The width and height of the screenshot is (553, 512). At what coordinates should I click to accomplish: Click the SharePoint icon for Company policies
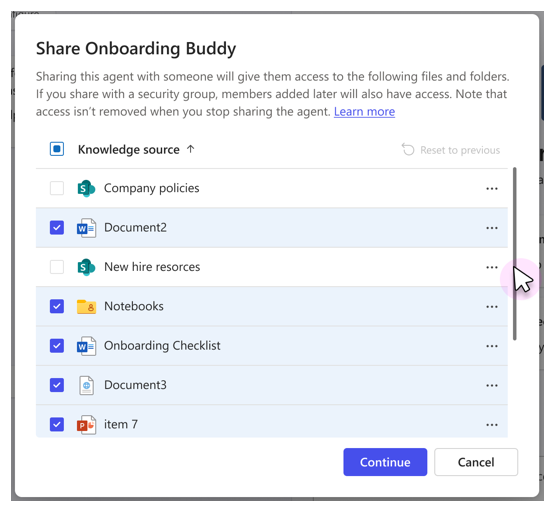(x=86, y=188)
